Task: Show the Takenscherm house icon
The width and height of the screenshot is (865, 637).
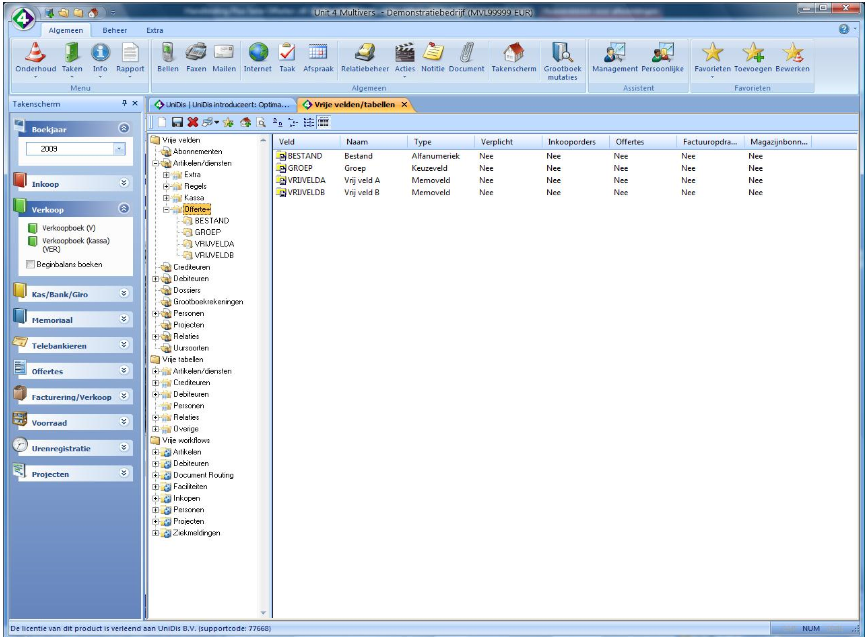Action: 514,53
